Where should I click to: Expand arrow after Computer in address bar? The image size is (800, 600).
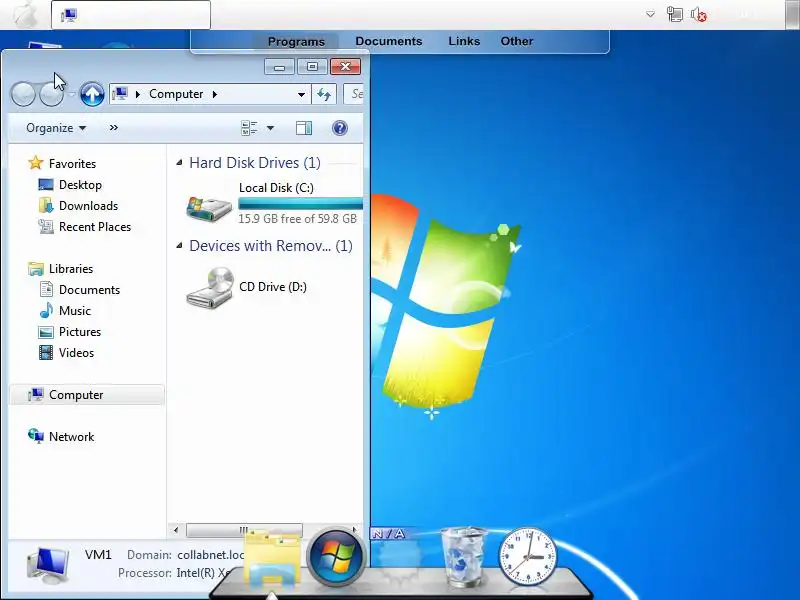tap(214, 94)
